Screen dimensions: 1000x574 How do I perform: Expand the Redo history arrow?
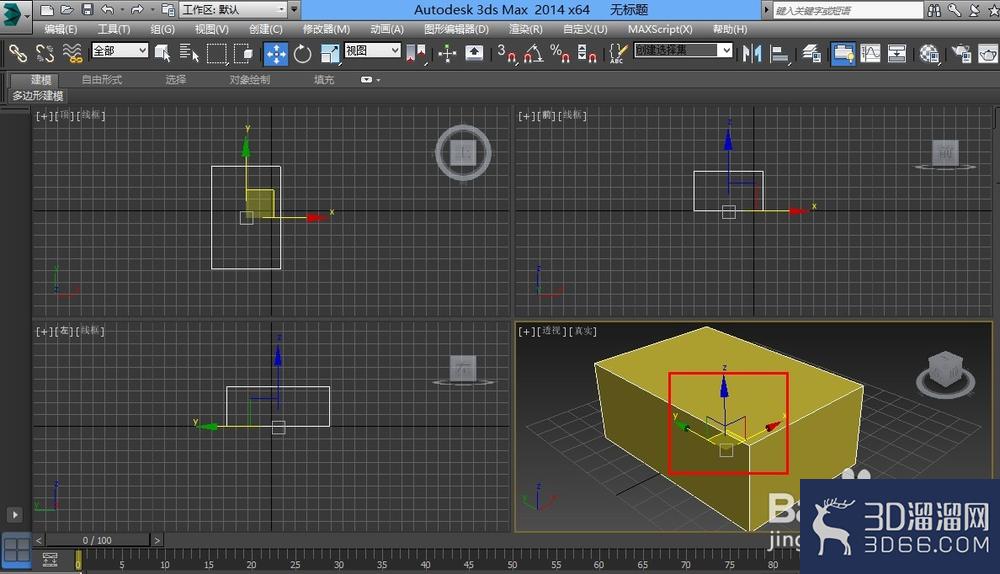click(152, 10)
